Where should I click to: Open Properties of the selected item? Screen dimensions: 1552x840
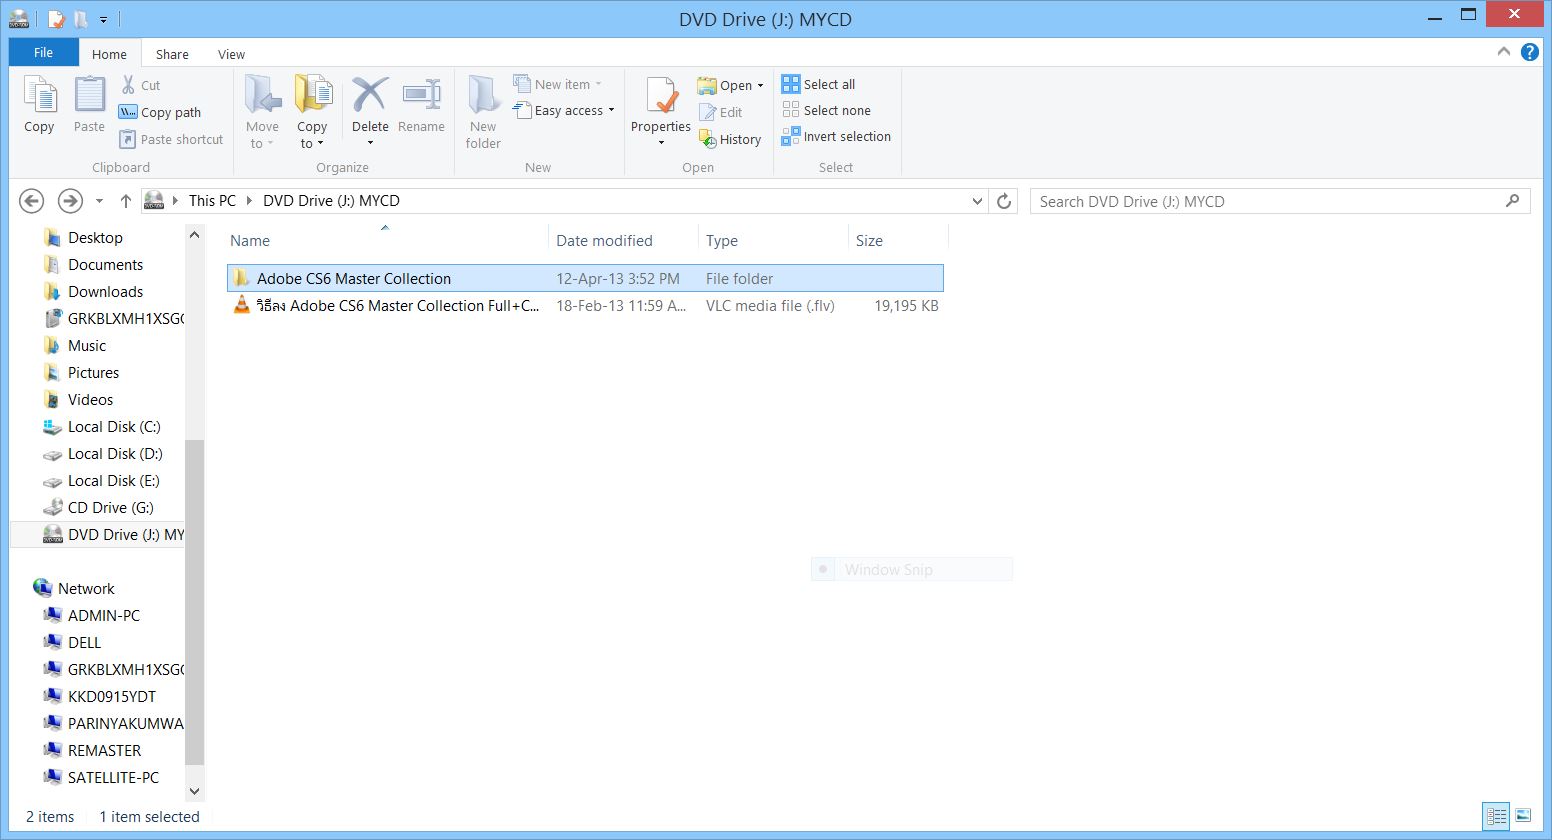click(660, 112)
